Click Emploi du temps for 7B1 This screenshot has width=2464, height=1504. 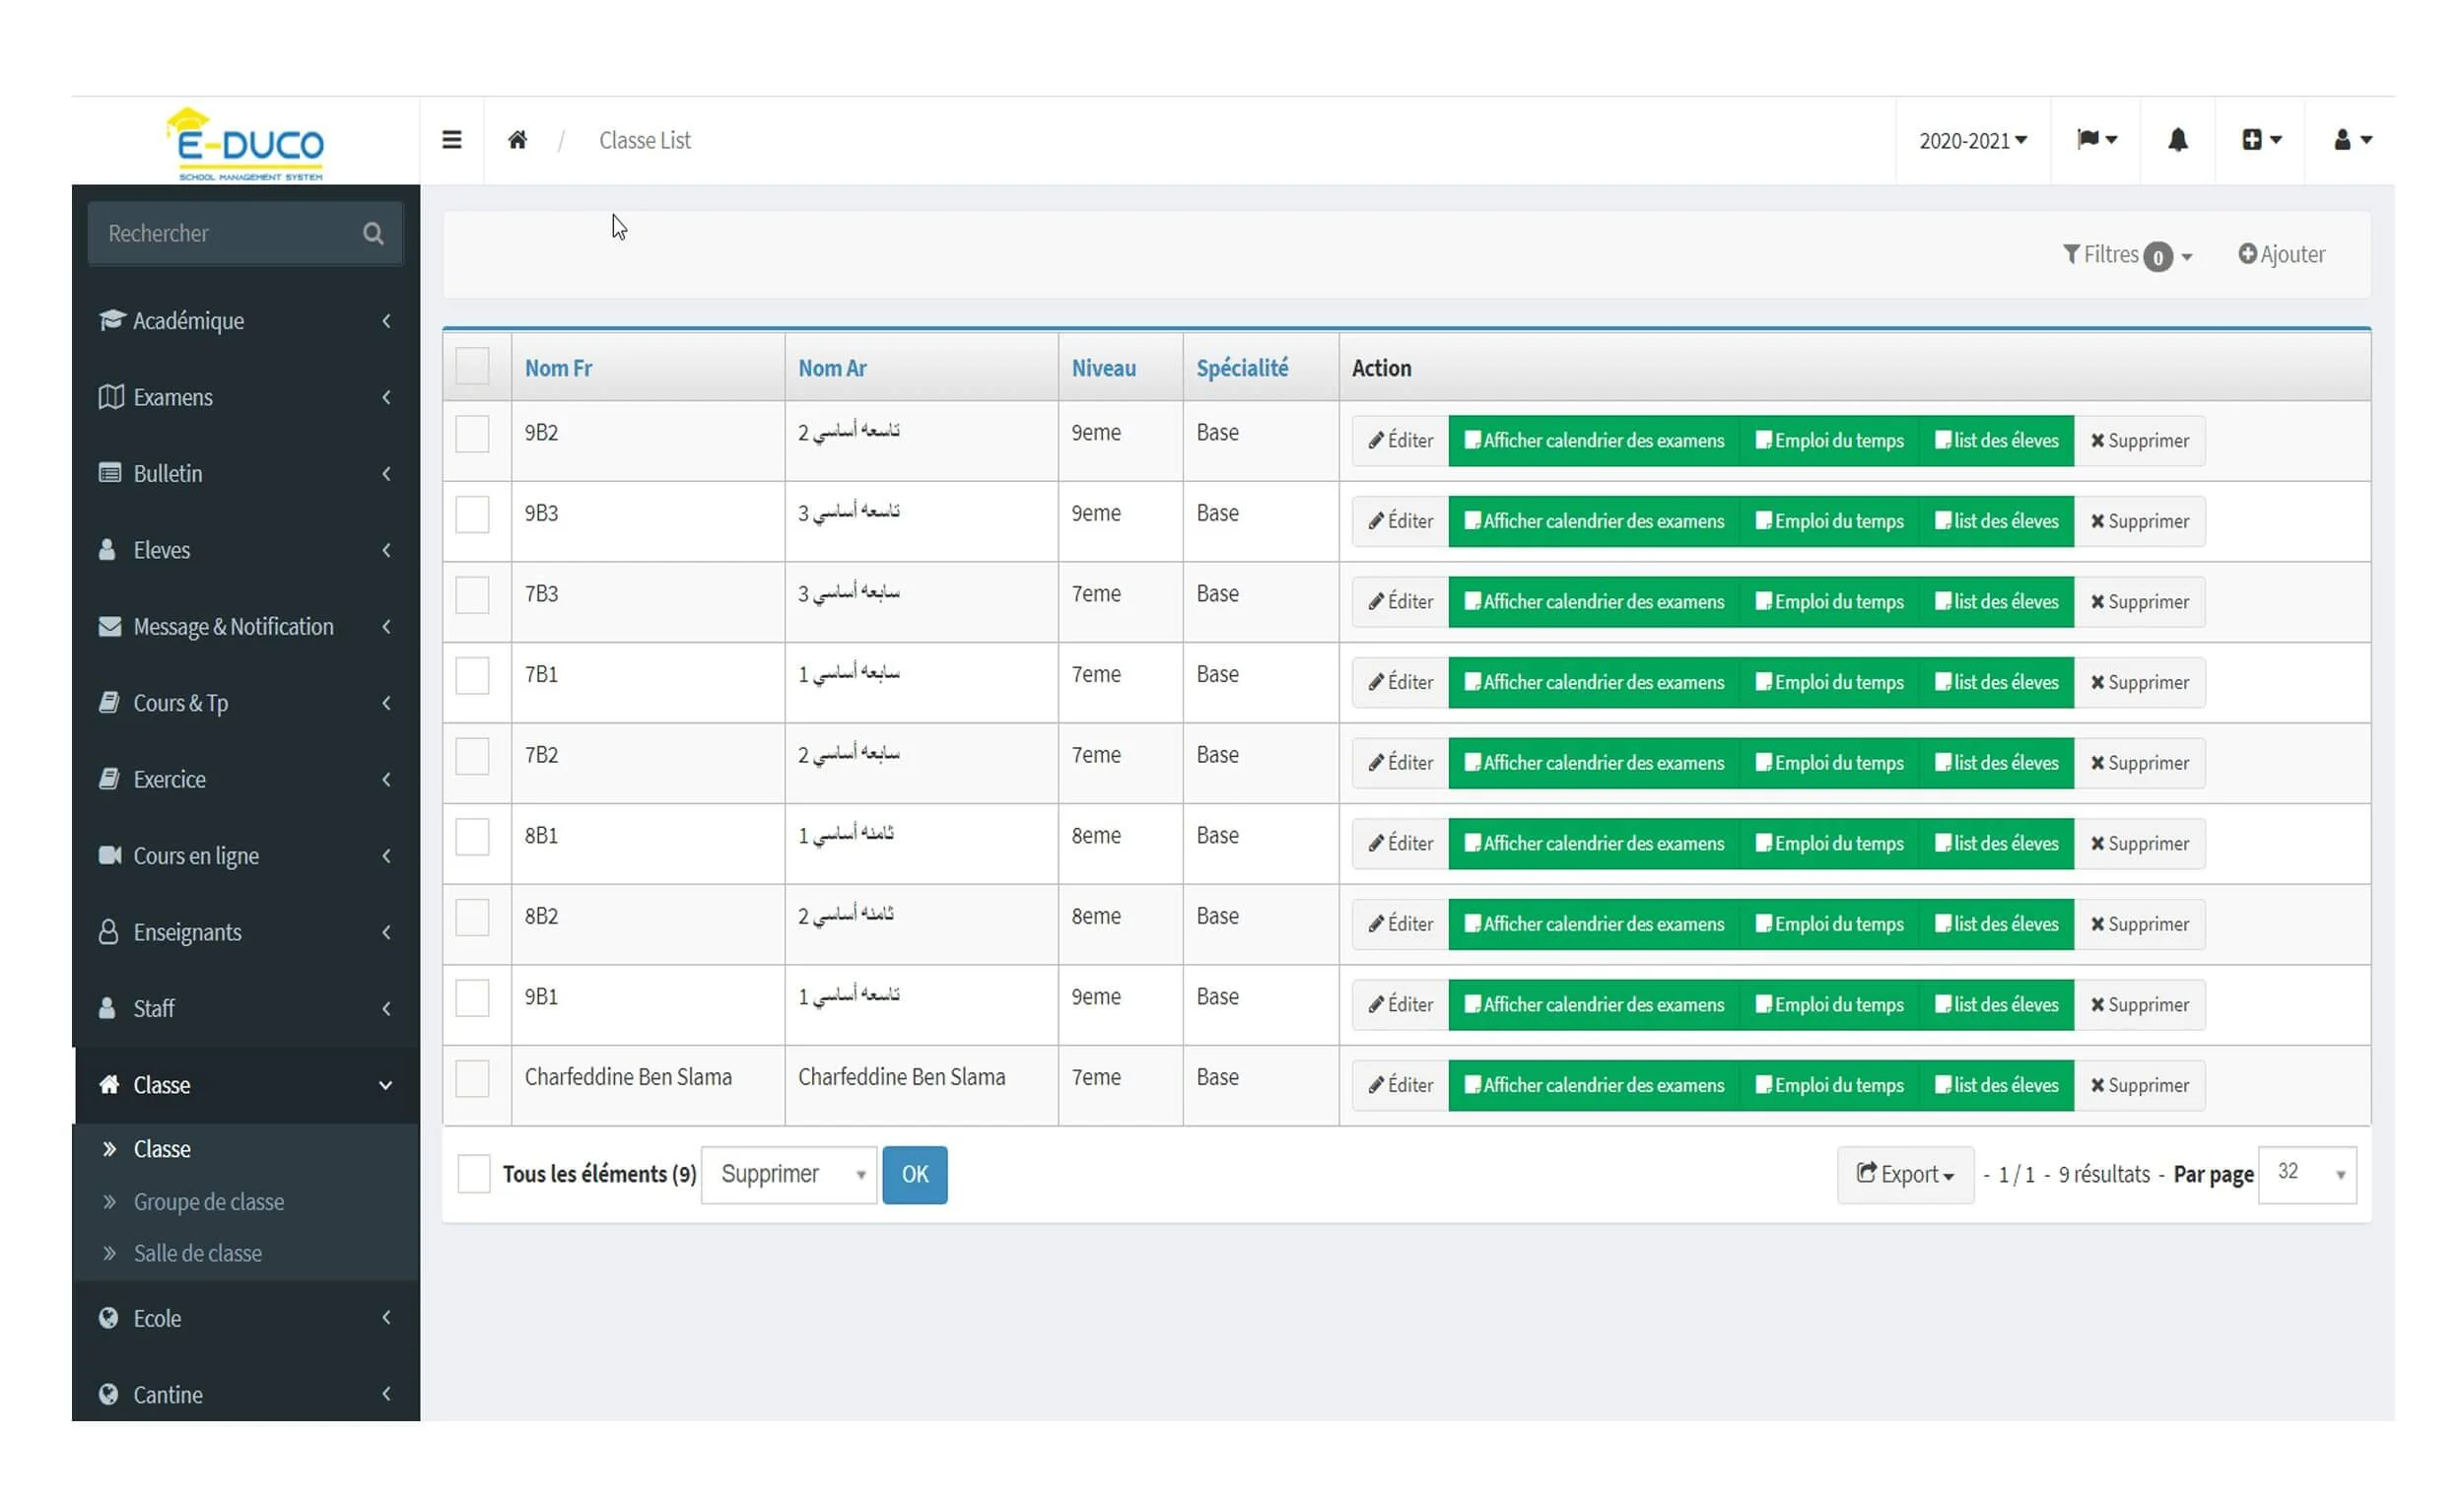tap(1829, 682)
